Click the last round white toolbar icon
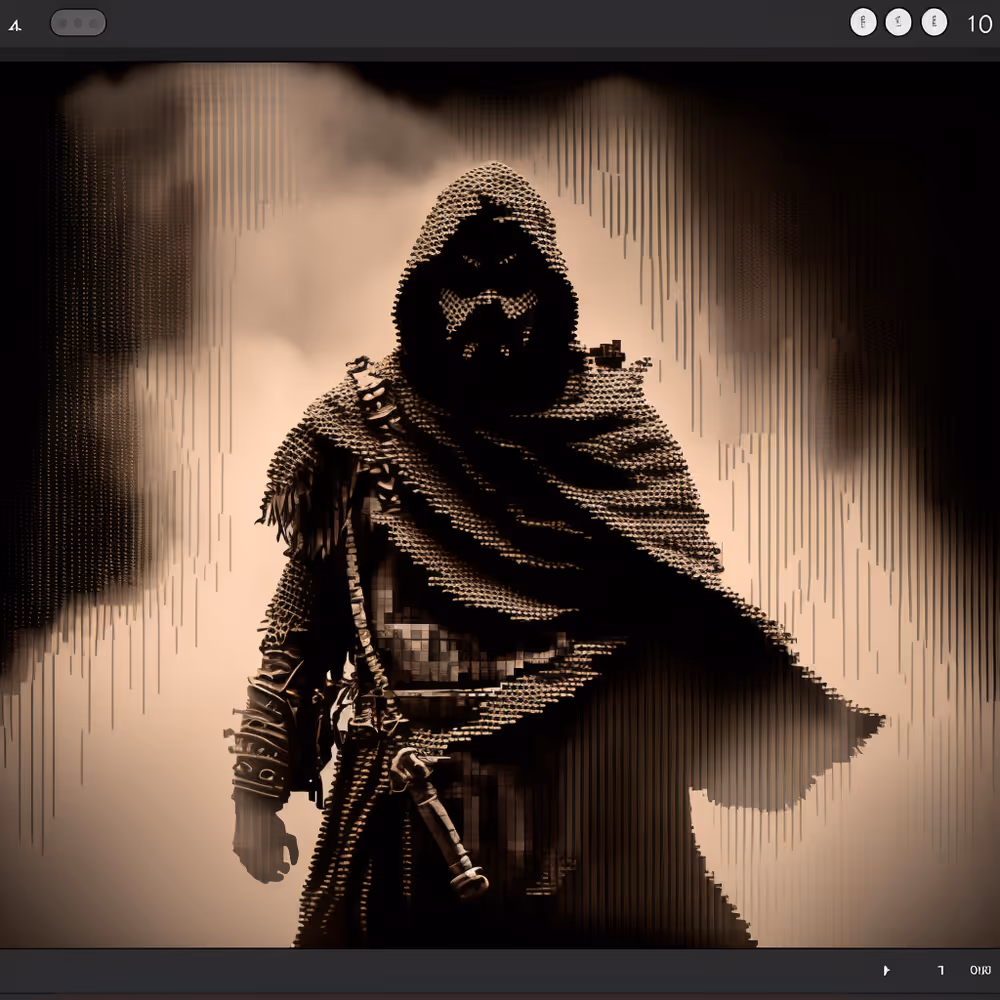 (934, 23)
